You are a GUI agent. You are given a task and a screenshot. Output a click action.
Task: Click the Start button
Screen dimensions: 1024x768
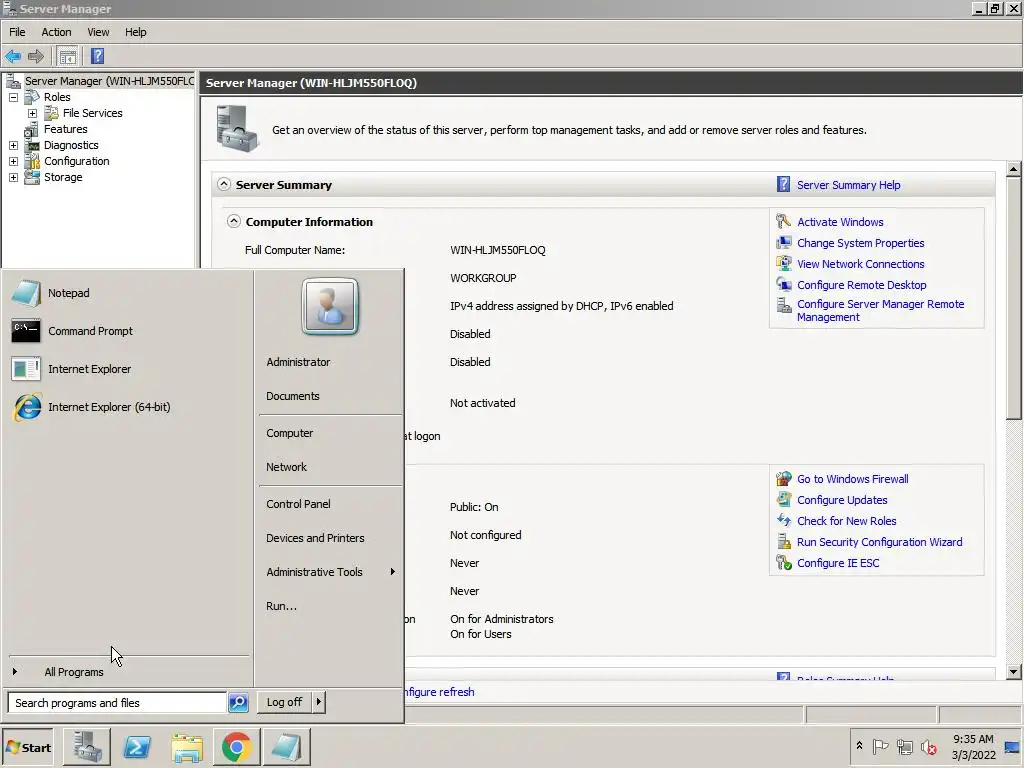27,748
